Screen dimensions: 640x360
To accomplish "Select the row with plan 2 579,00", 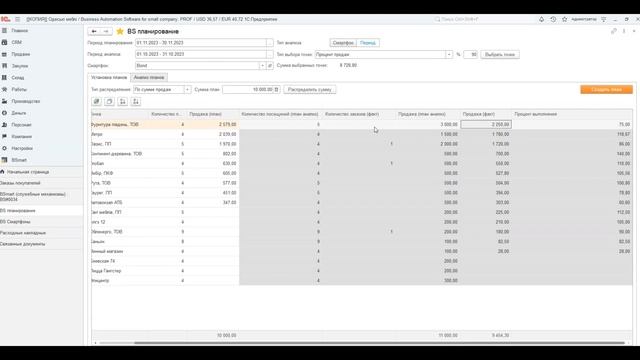I will [362, 124].
